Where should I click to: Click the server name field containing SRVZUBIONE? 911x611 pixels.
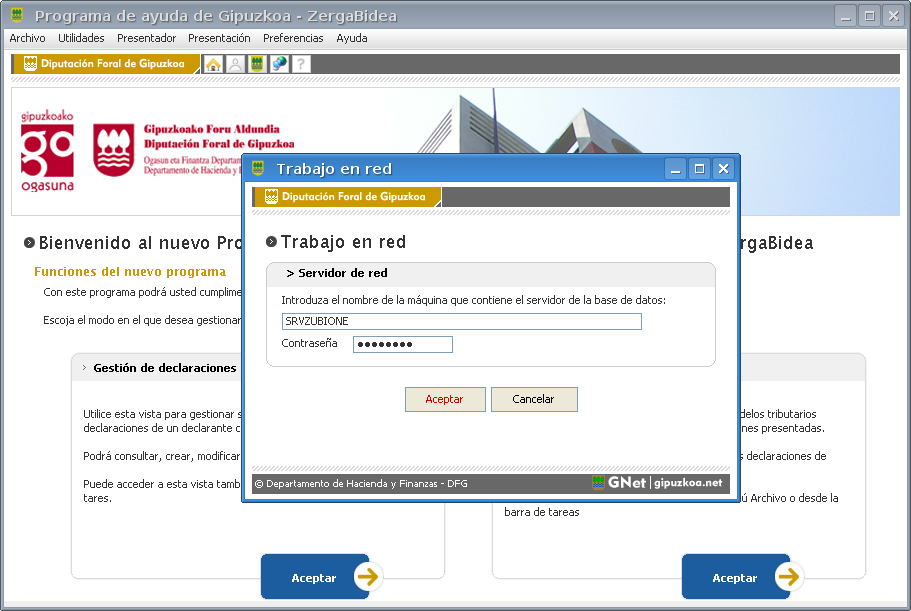(461, 321)
